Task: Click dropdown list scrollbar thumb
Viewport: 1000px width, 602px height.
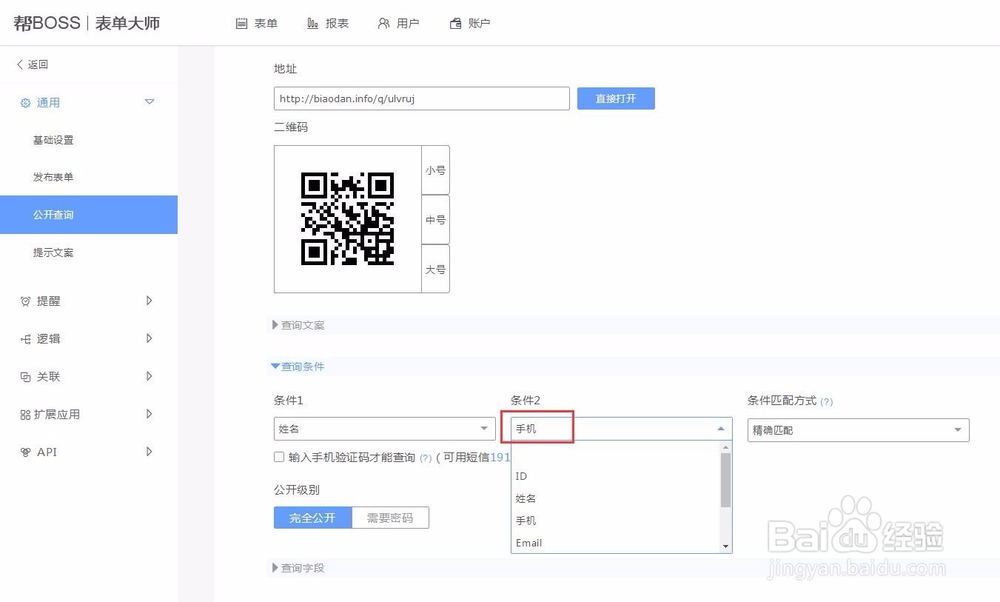Action: (x=725, y=480)
